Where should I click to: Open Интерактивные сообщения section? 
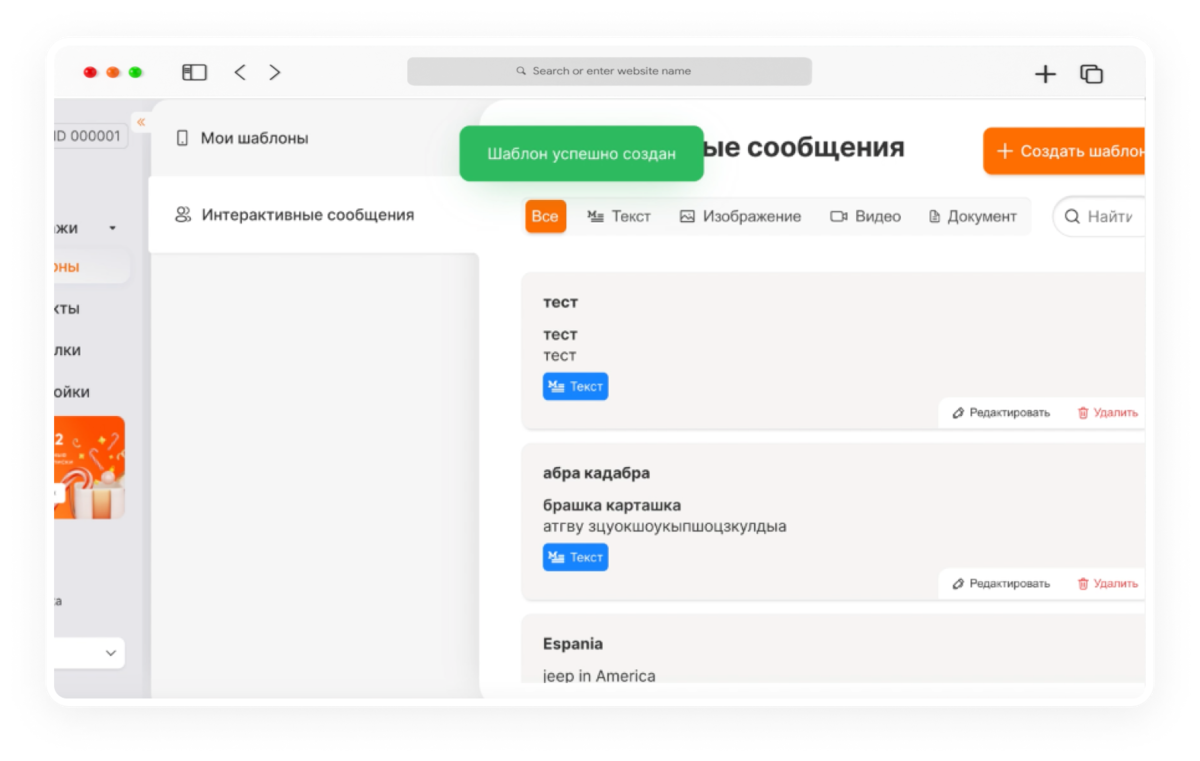(314, 214)
